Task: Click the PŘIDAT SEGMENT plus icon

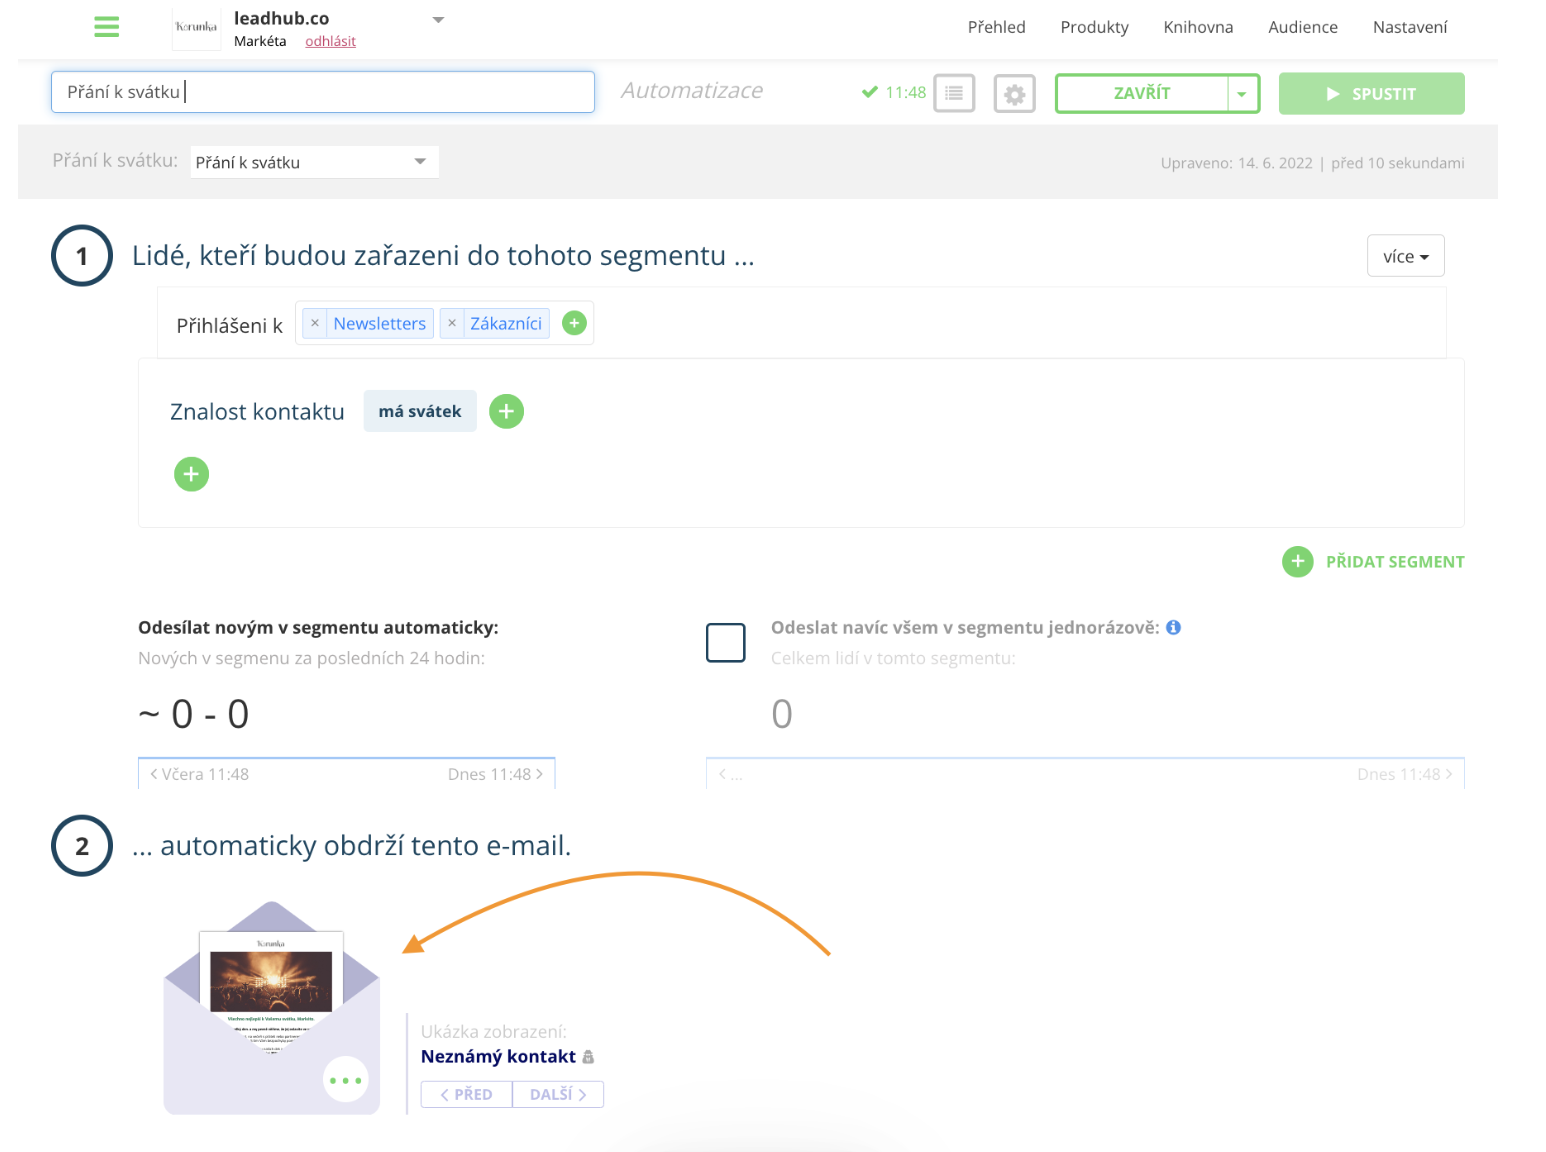Action: [x=1298, y=562]
